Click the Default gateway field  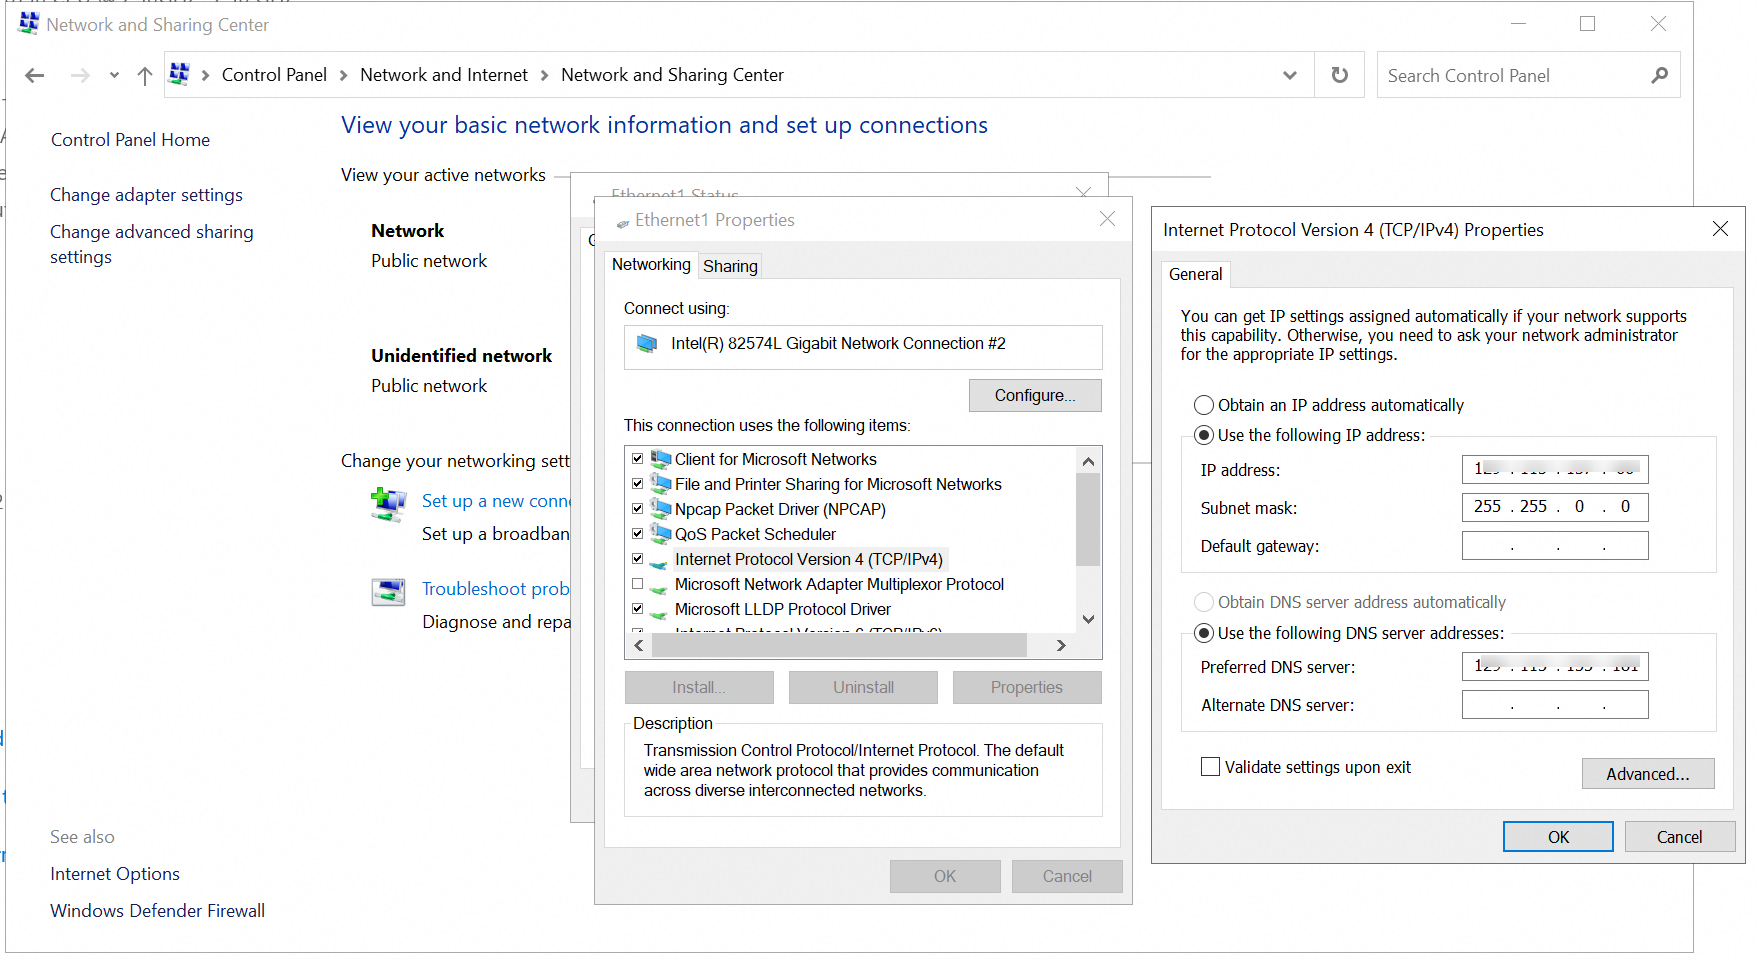pyautogui.click(x=1555, y=545)
